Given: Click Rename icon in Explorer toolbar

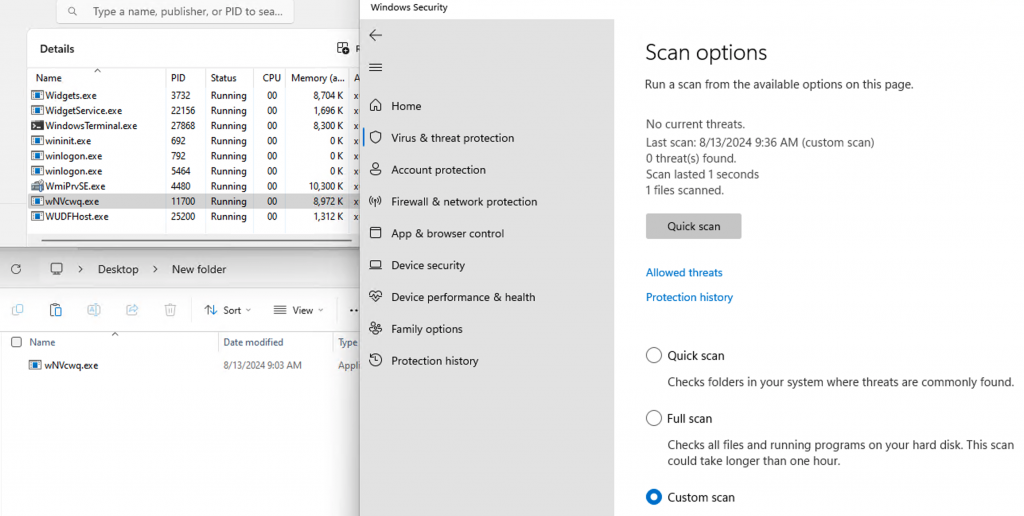Looking at the screenshot, I should (94, 310).
